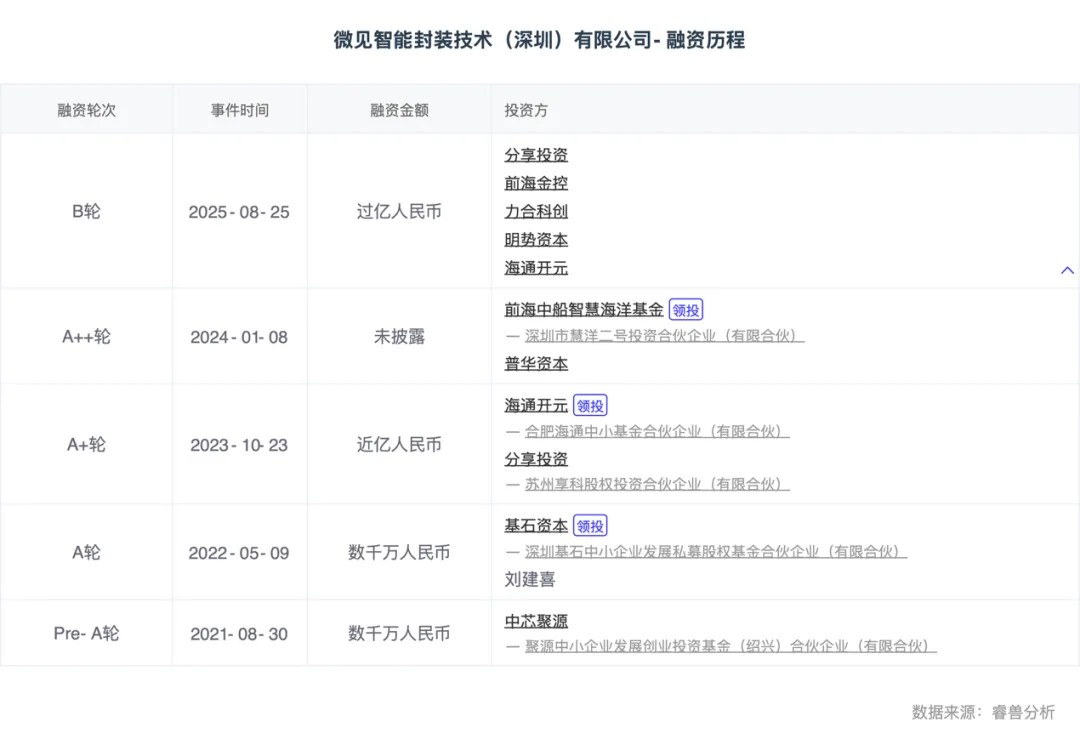Open 苏州享科股权投资合伙企业 entity link
The image size is (1080, 756).
click(656, 484)
